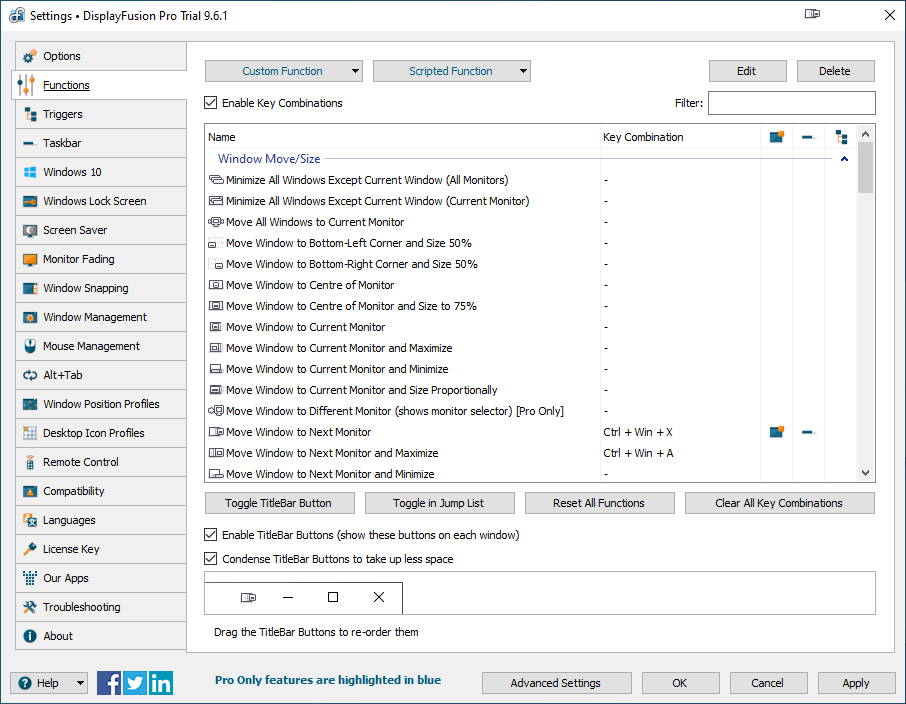
Task: Click the Delete button
Action: point(836,71)
